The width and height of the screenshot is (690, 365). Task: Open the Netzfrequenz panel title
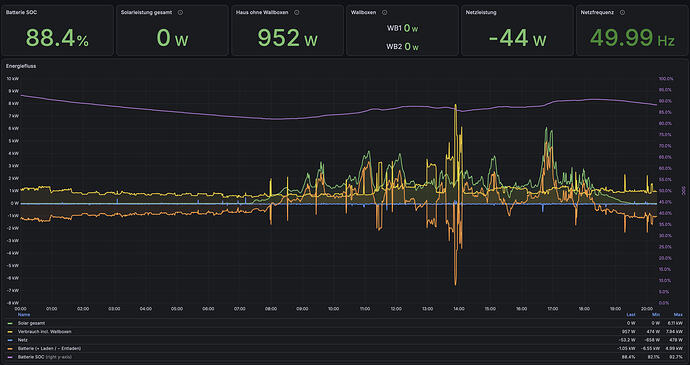[597, 13]
